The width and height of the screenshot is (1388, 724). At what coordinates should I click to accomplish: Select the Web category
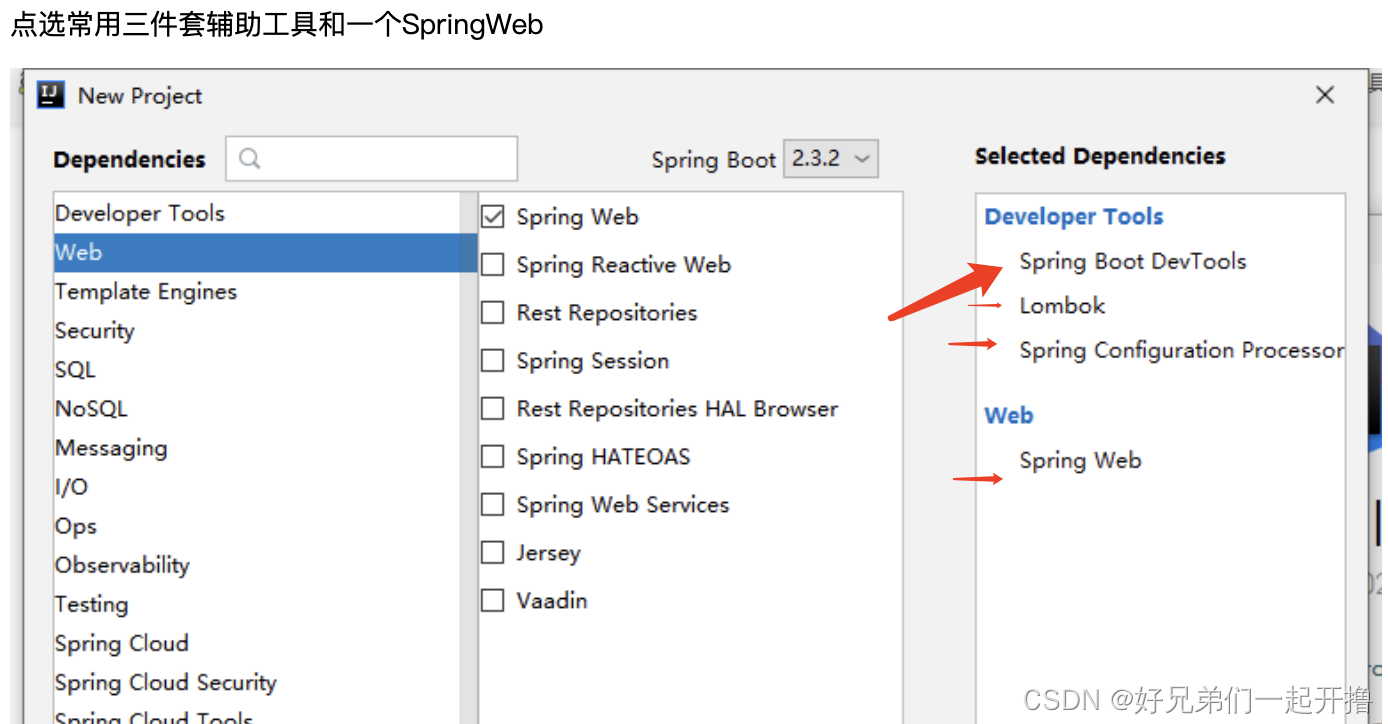point(257,252)
